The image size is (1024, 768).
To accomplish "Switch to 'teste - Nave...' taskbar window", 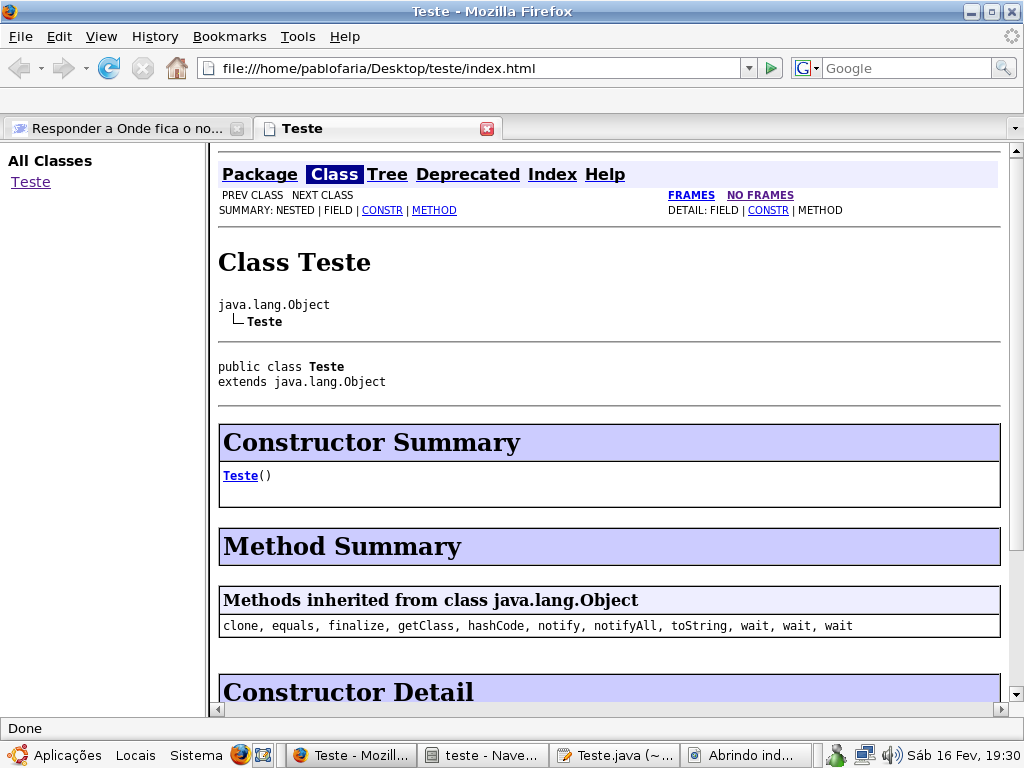I will tap(483, 756).
